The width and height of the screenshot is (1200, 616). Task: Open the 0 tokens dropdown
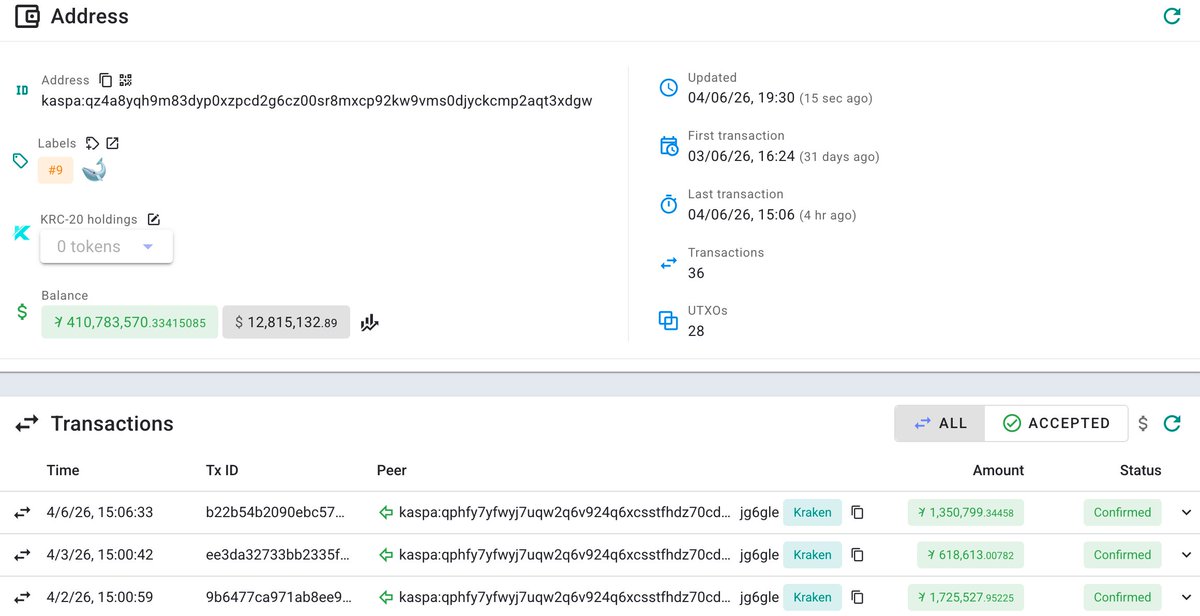[x=106, y=247]
